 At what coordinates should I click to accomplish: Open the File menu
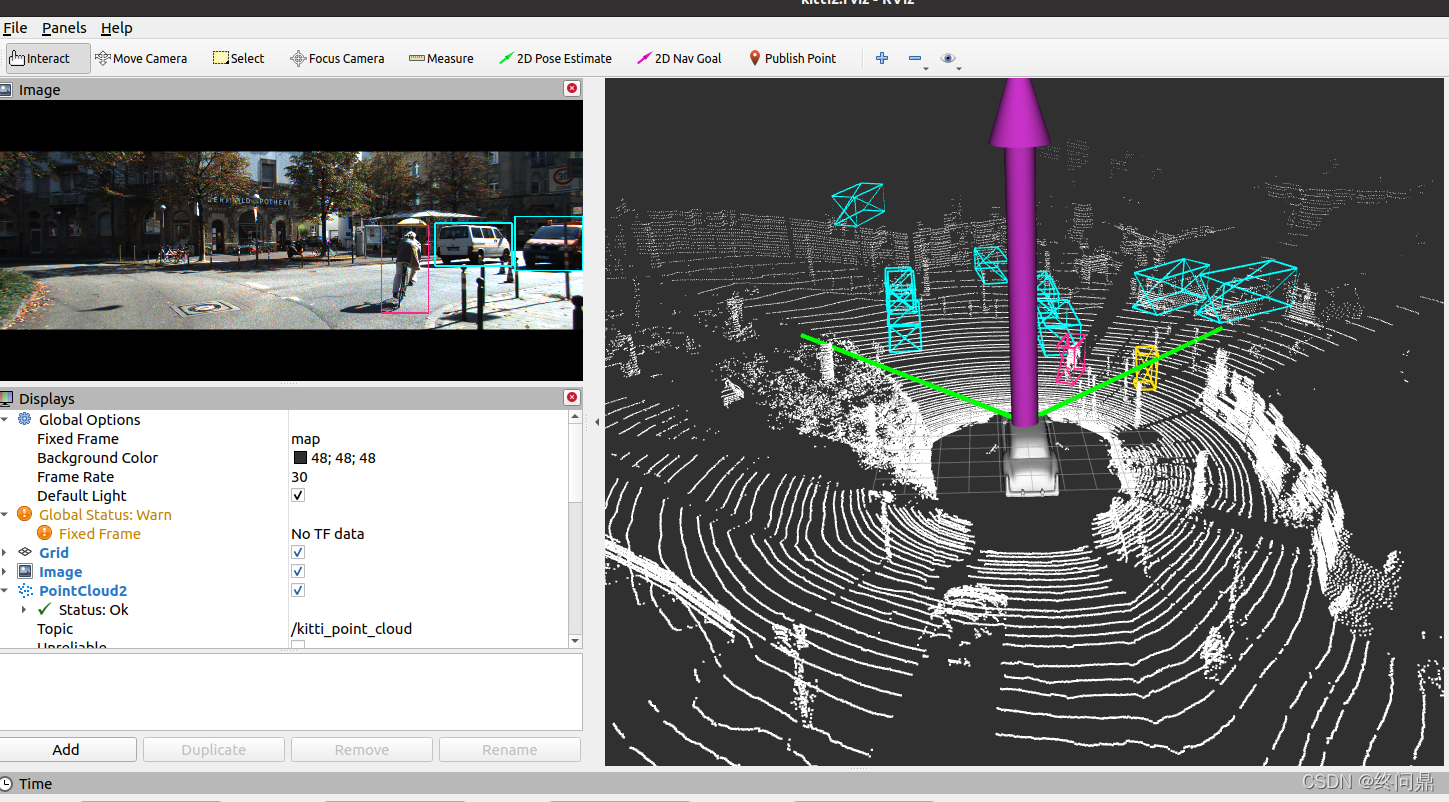(x=15, y=28)
